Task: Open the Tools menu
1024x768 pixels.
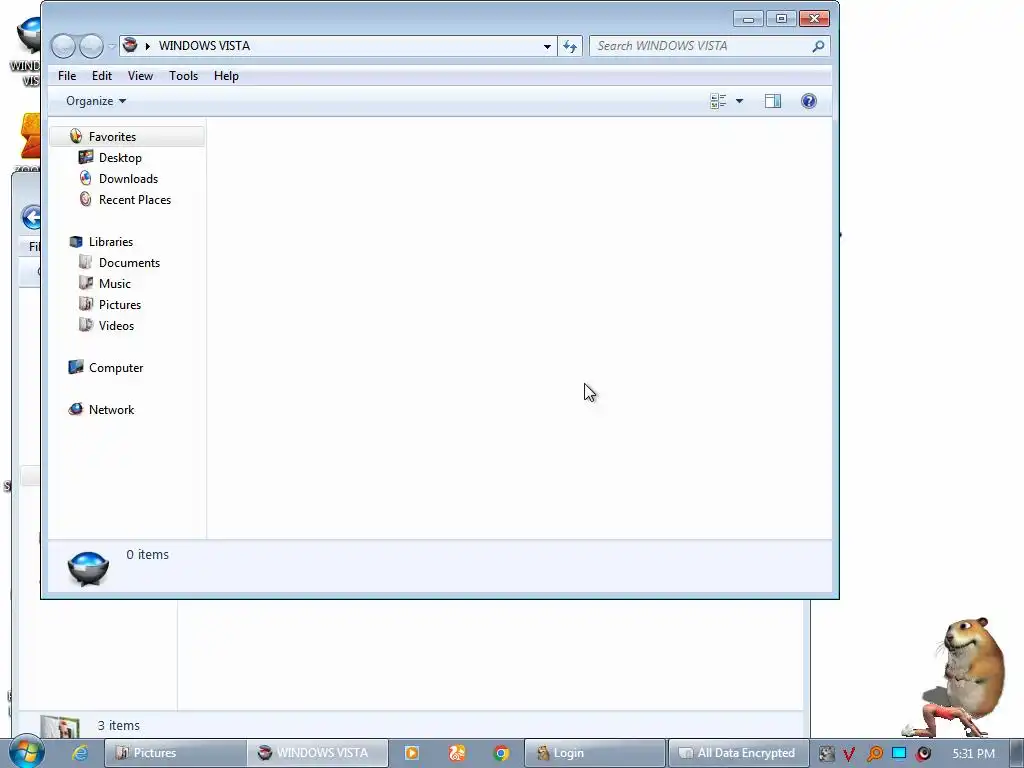Action: pyautogui.click(x=183, y=76)
